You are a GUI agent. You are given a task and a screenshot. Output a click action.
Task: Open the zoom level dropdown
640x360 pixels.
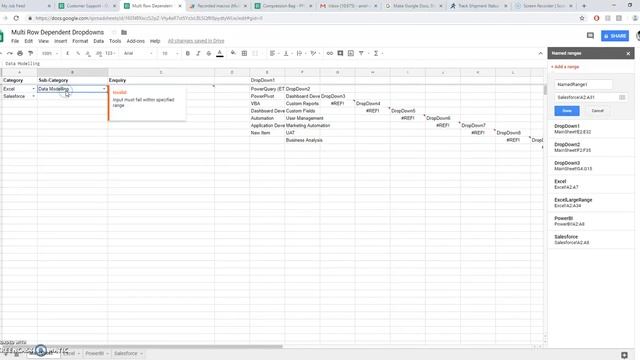(x=50, y=53)
